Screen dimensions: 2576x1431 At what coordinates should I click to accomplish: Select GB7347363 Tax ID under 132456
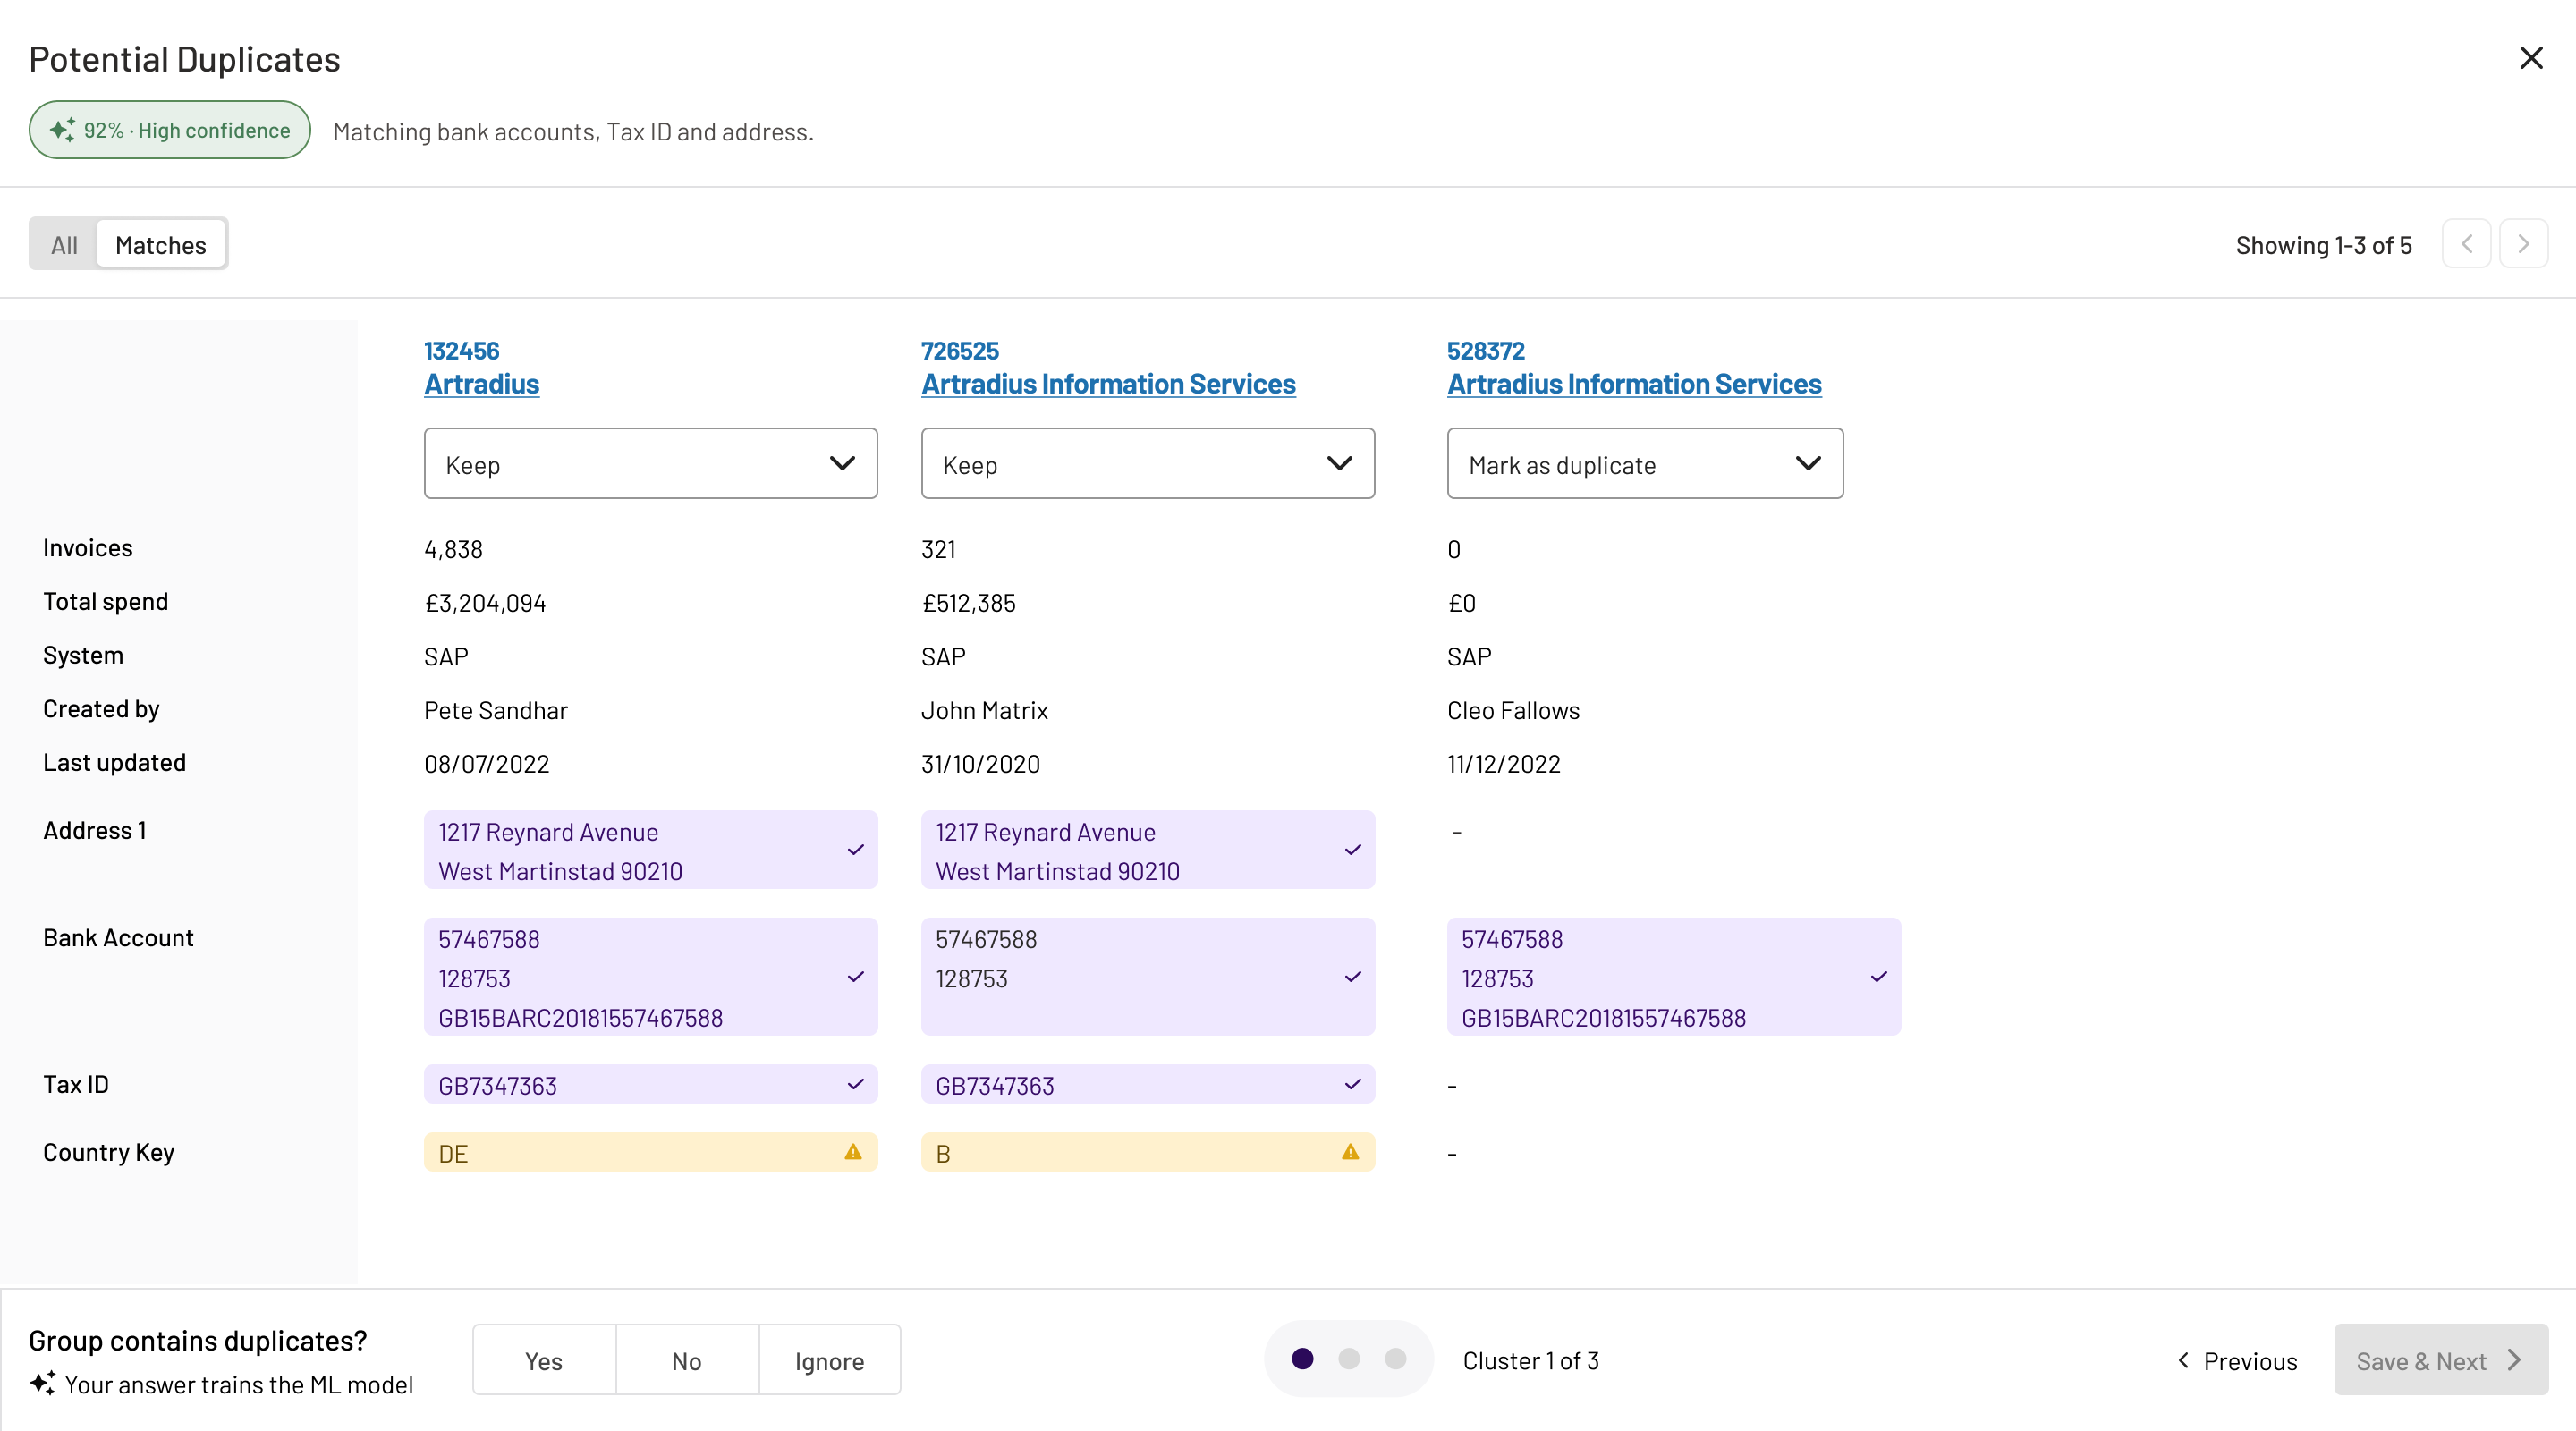pos(651,1084)
